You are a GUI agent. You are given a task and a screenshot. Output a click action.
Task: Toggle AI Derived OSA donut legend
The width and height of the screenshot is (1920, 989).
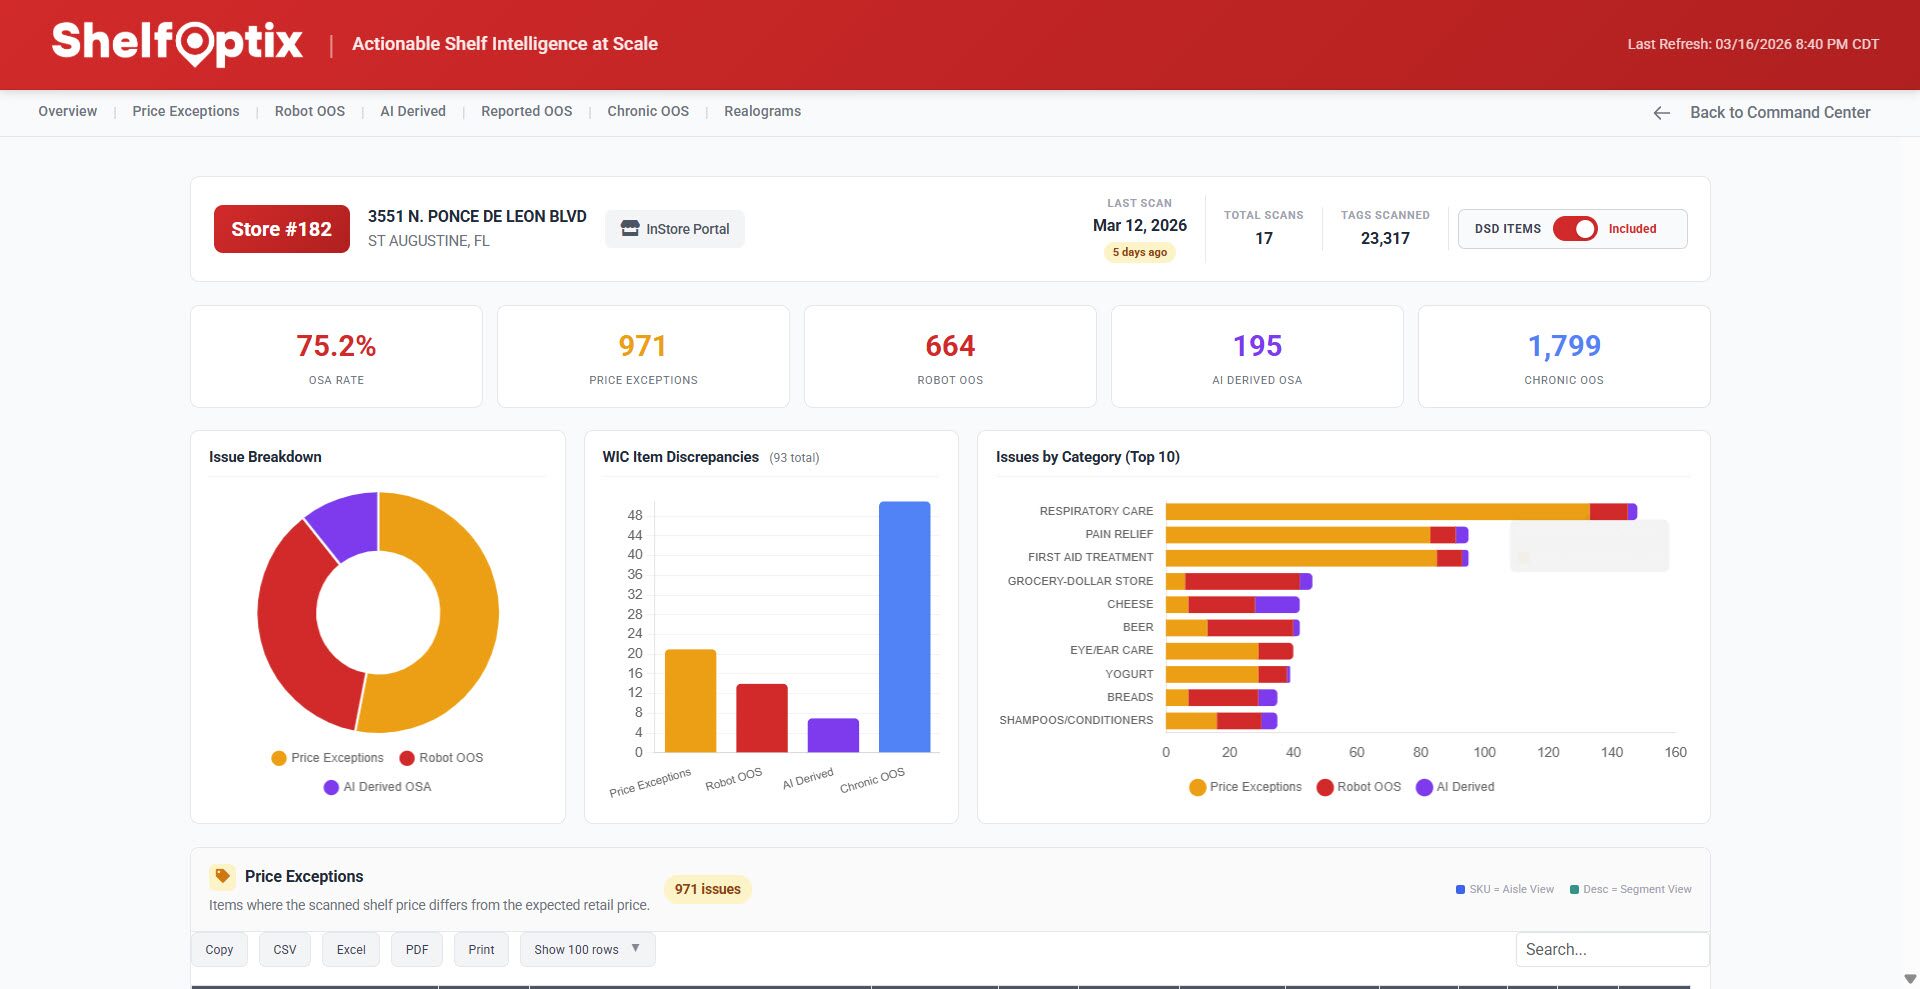pos(377,787)
